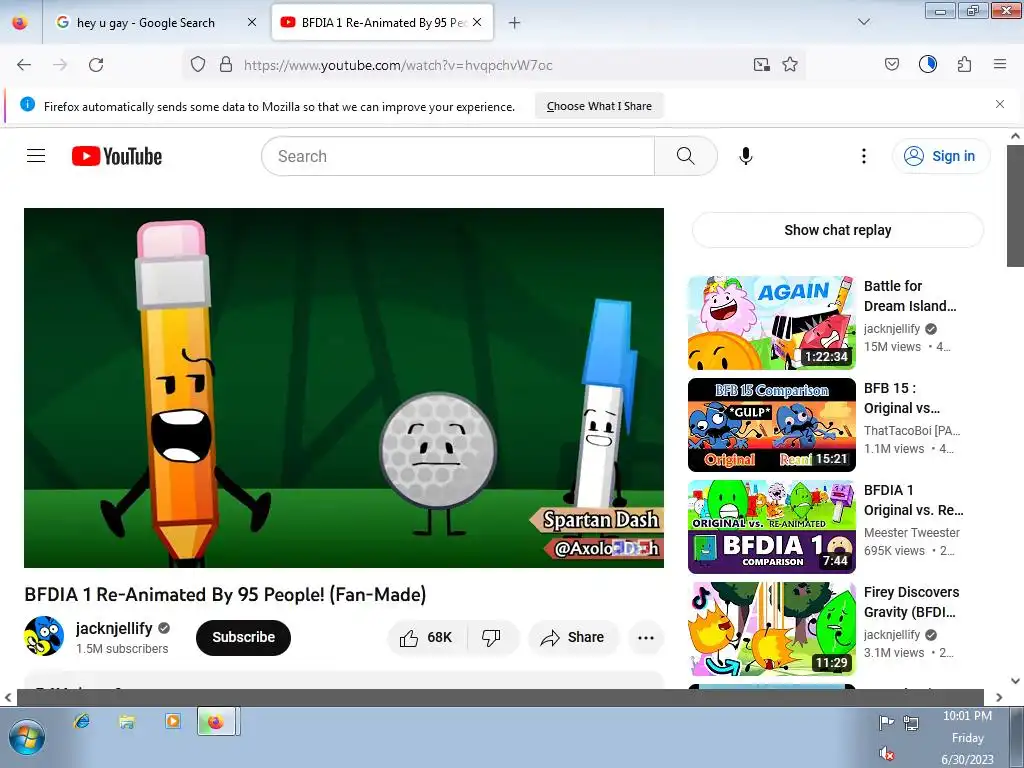Close the BFDIA 1 Re-Animated tab
Viewport: 1024px width, 768px height.
pyautogui.click(x=477, y=22)
